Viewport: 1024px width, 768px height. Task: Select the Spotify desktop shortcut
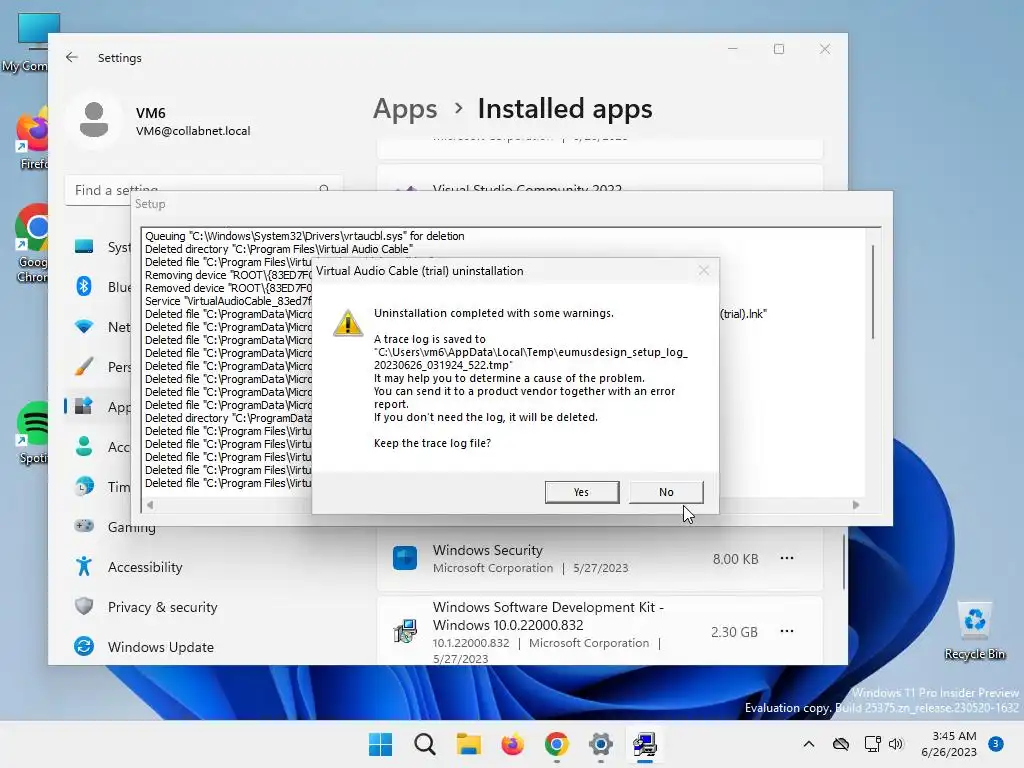coord(31,432)
